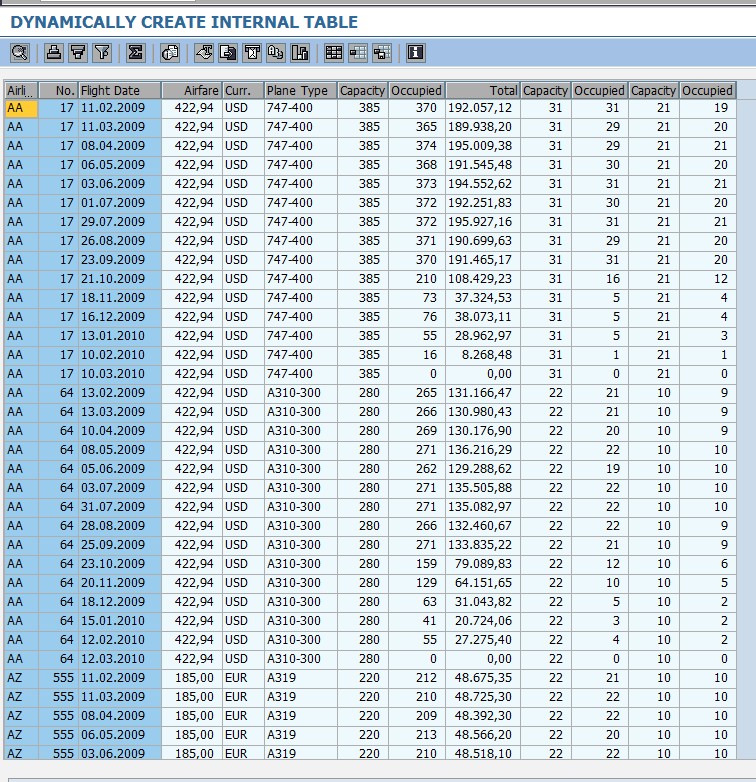Click occupied value 159
Image resolution: width=756 pixels, height=782 pixels.
pyautogui.click(x=416, y=564)
